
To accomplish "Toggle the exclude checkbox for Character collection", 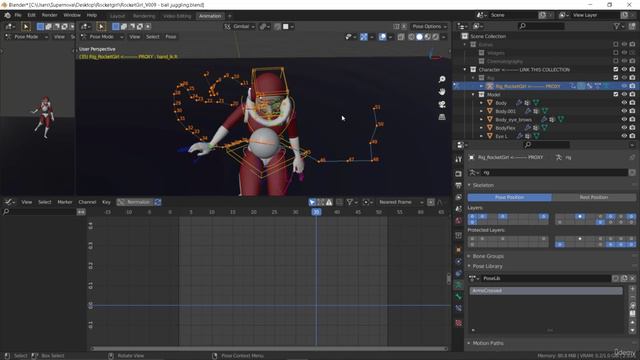I will pyautogui.click(x=616, y=69).
